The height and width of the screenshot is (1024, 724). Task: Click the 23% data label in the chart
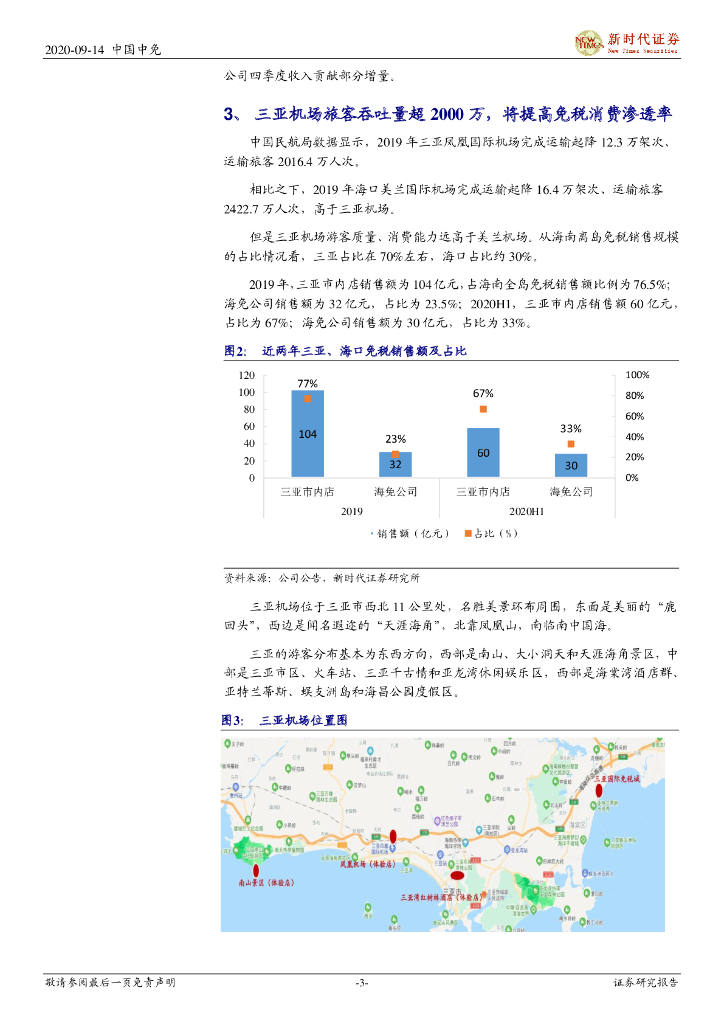coord(396,439)
